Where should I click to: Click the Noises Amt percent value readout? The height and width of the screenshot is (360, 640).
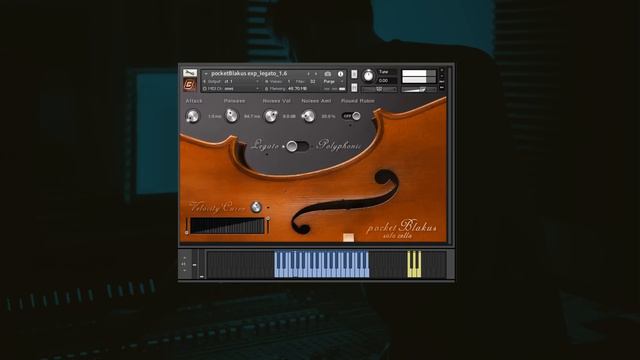click(328, 117)
